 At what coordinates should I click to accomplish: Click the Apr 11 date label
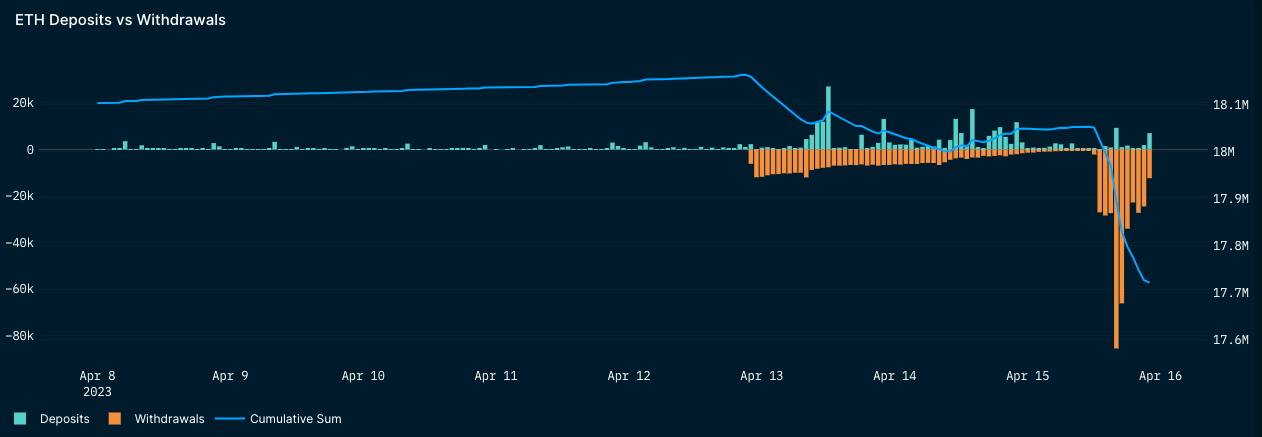coord(496,376)
